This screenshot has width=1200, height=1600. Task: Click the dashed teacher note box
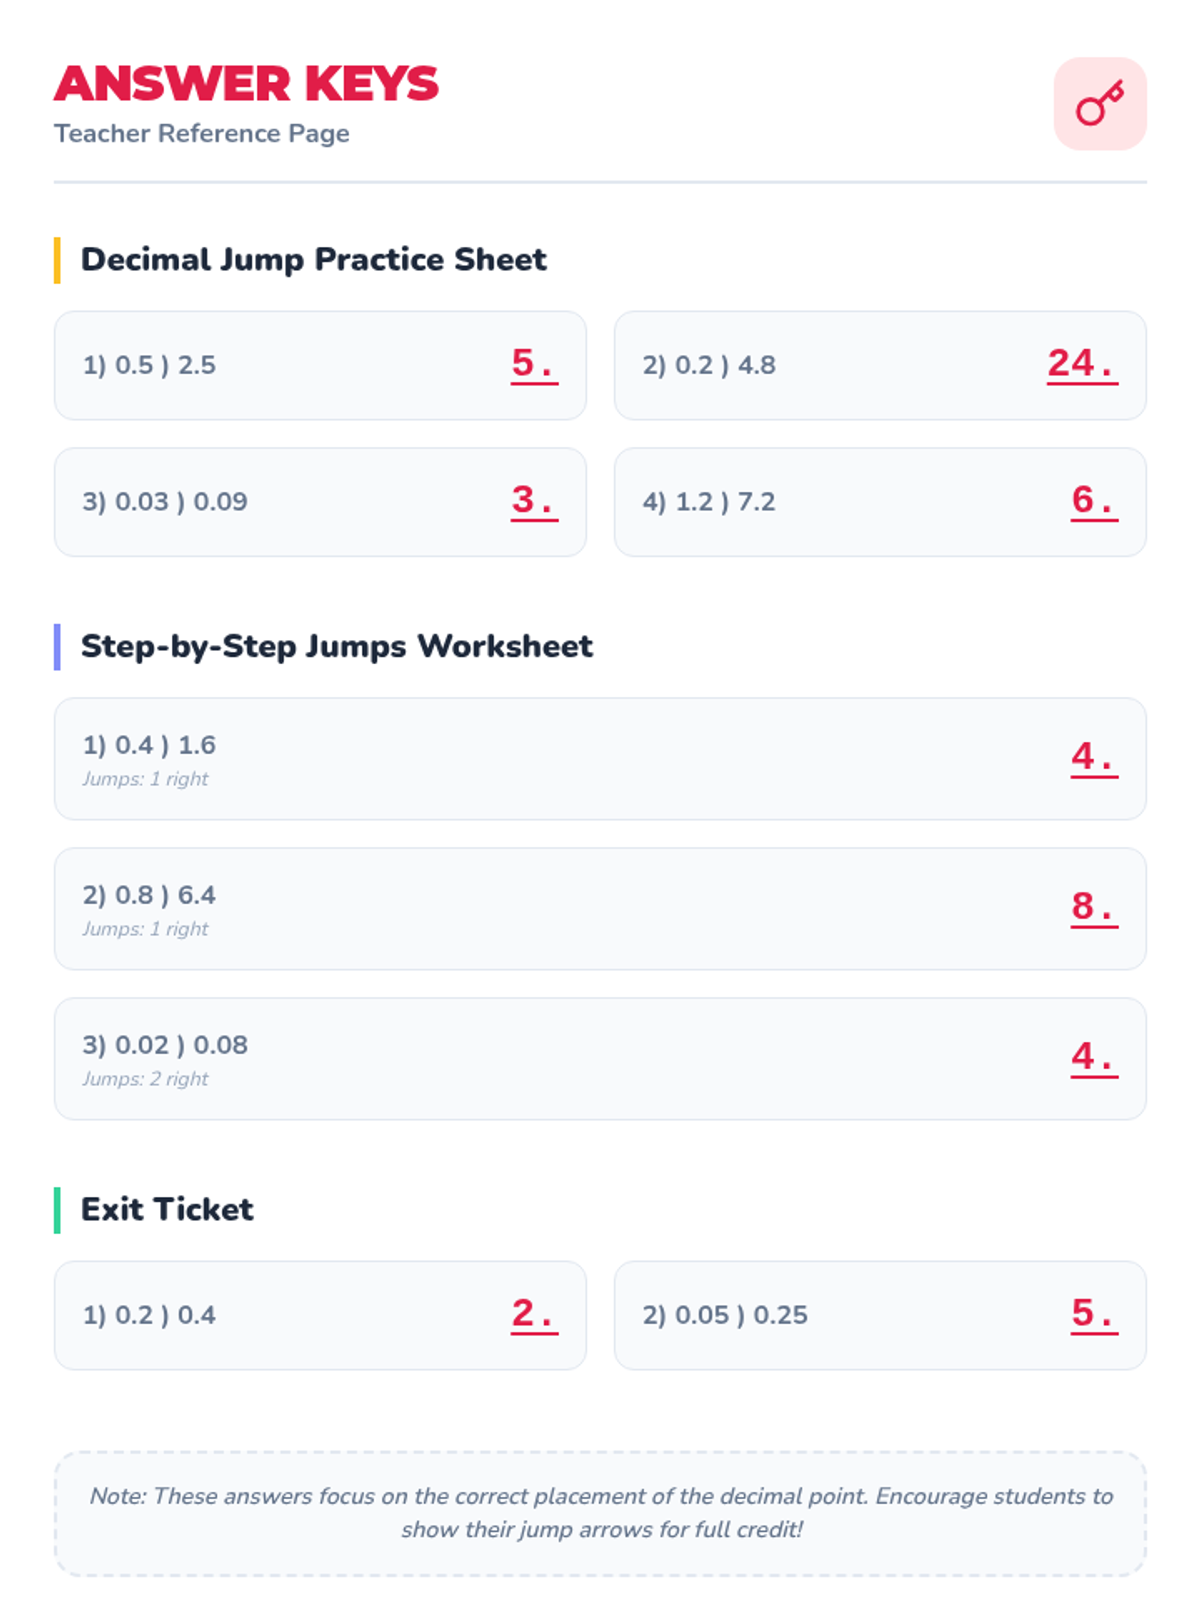click(600, 1513)
